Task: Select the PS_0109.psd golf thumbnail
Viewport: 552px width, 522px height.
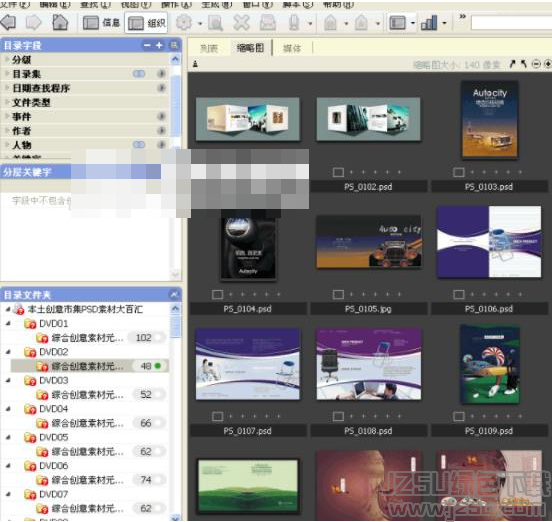Action: (489, 364)
